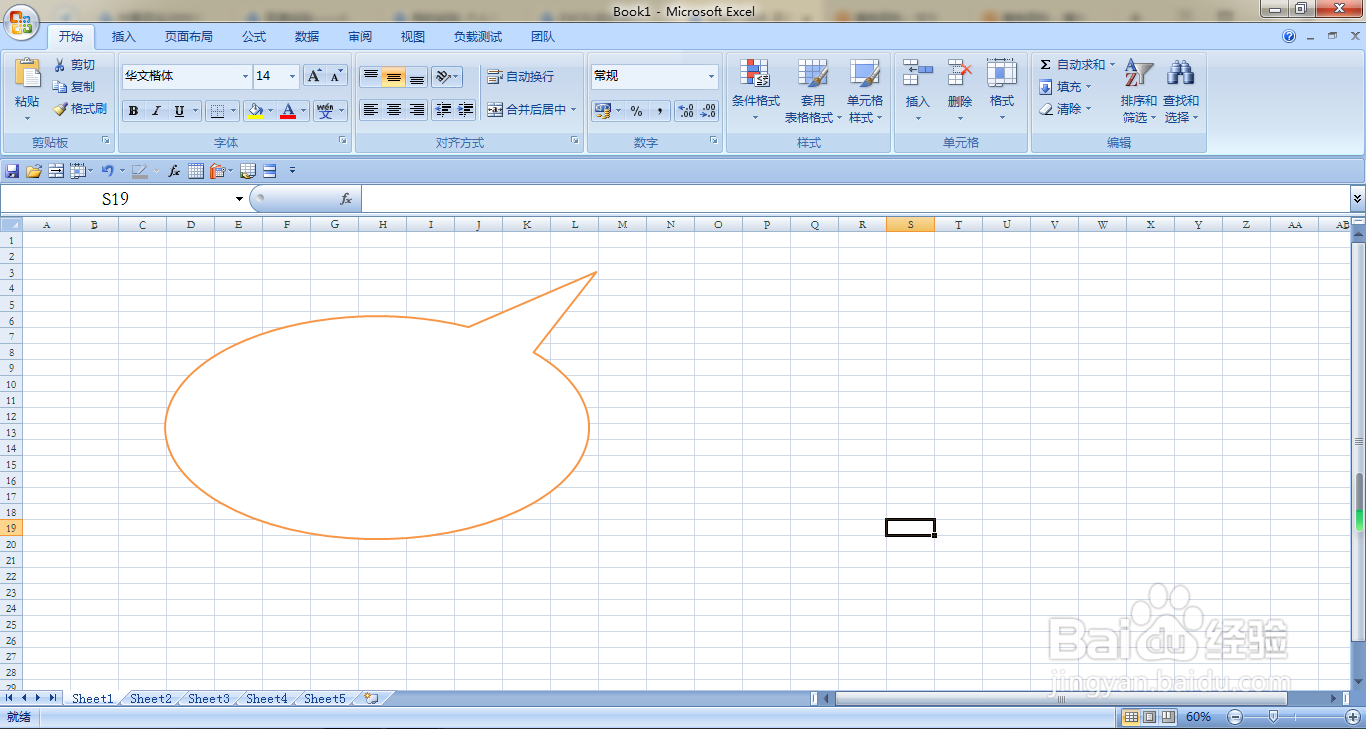Toggle Bold formatting
This screenshot has width=1366, height=729.
pos(133,111)
